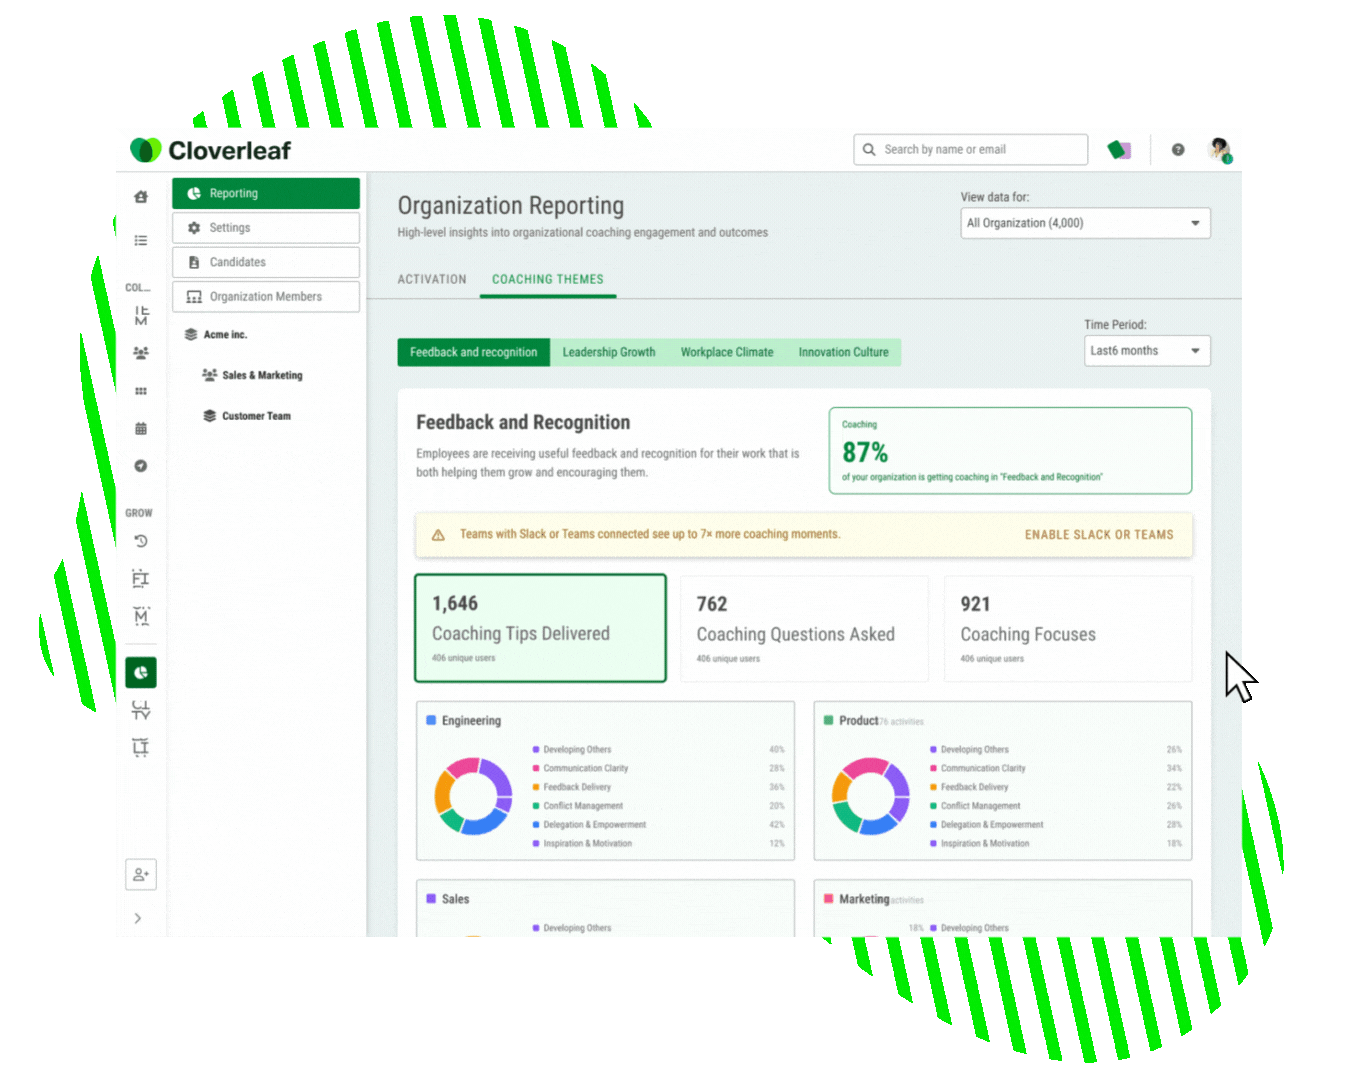Collapse the sidebar with the chevron arrow
Image resolution: width=1350 pixels, height=1080 pixels.
pyautogui.click(x=138, y=918)
